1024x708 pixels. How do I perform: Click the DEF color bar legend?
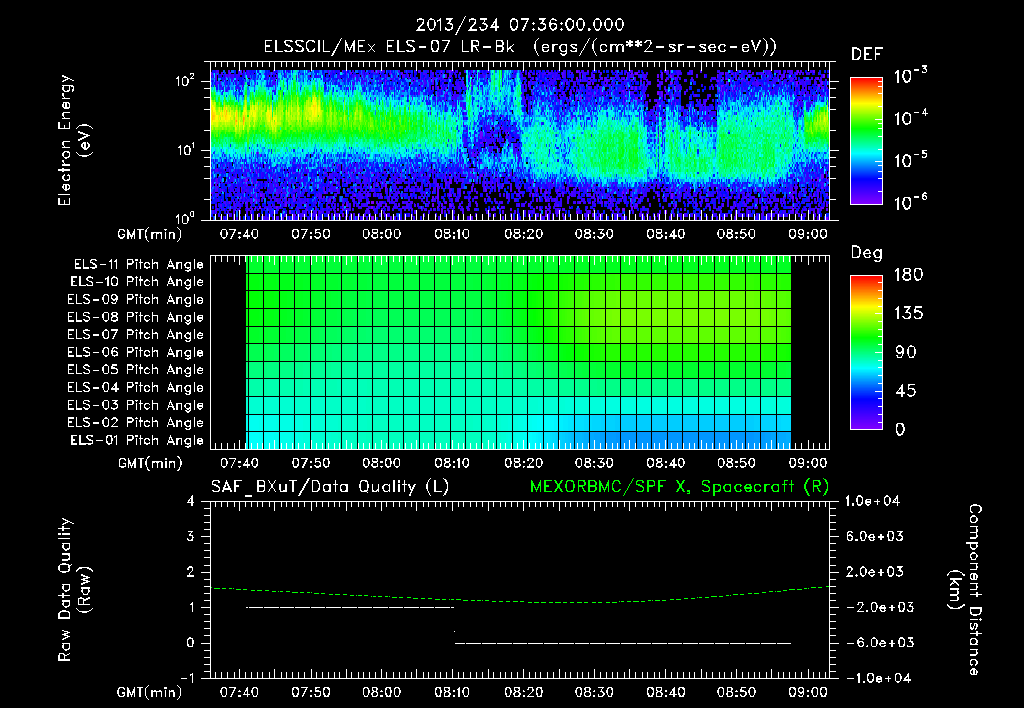(866, 140)
